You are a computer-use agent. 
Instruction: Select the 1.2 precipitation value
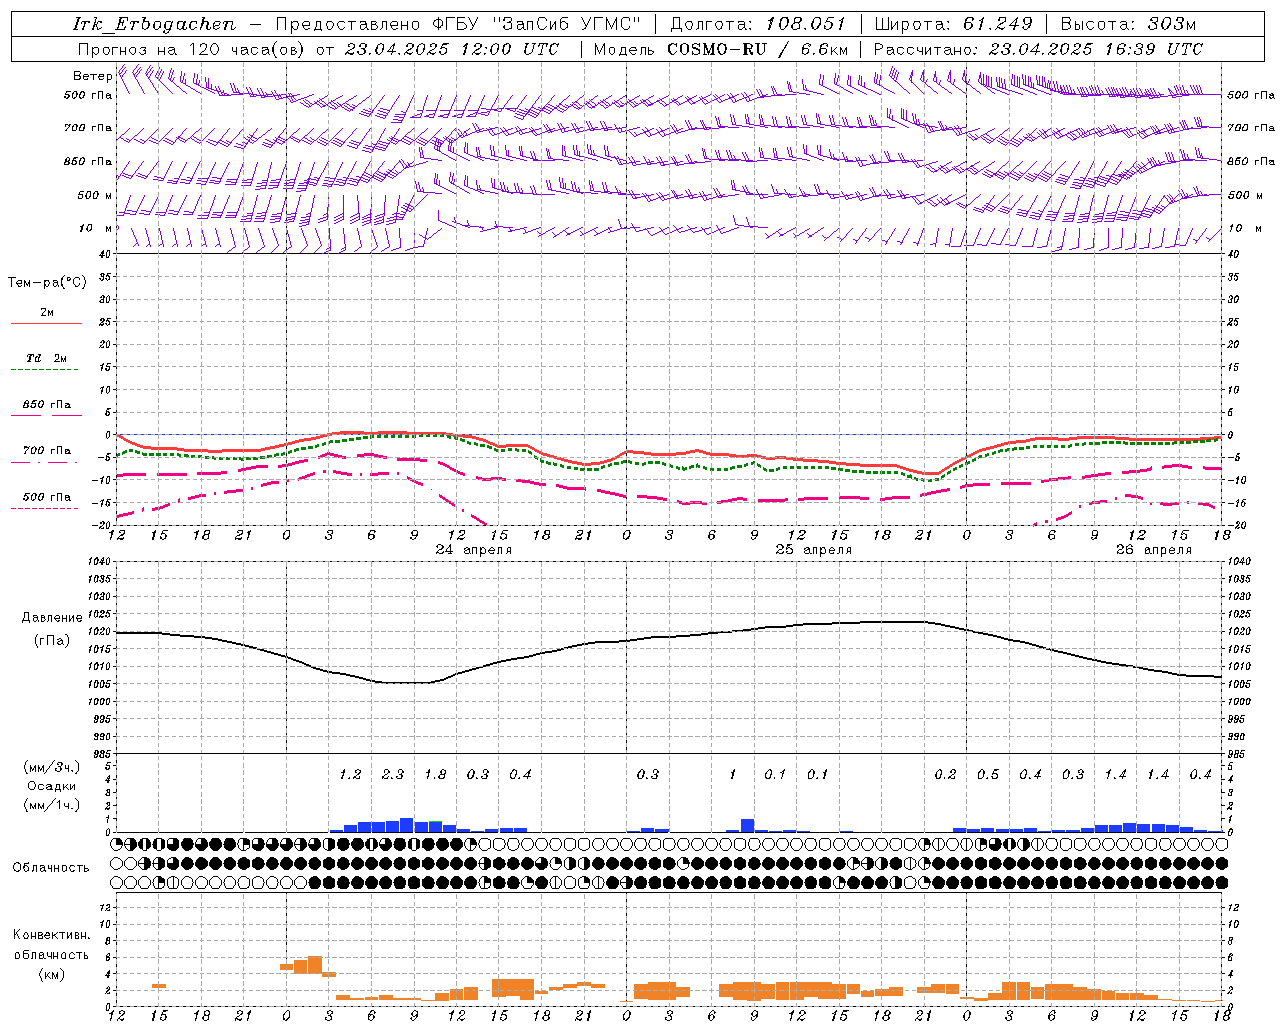point(350,774)
